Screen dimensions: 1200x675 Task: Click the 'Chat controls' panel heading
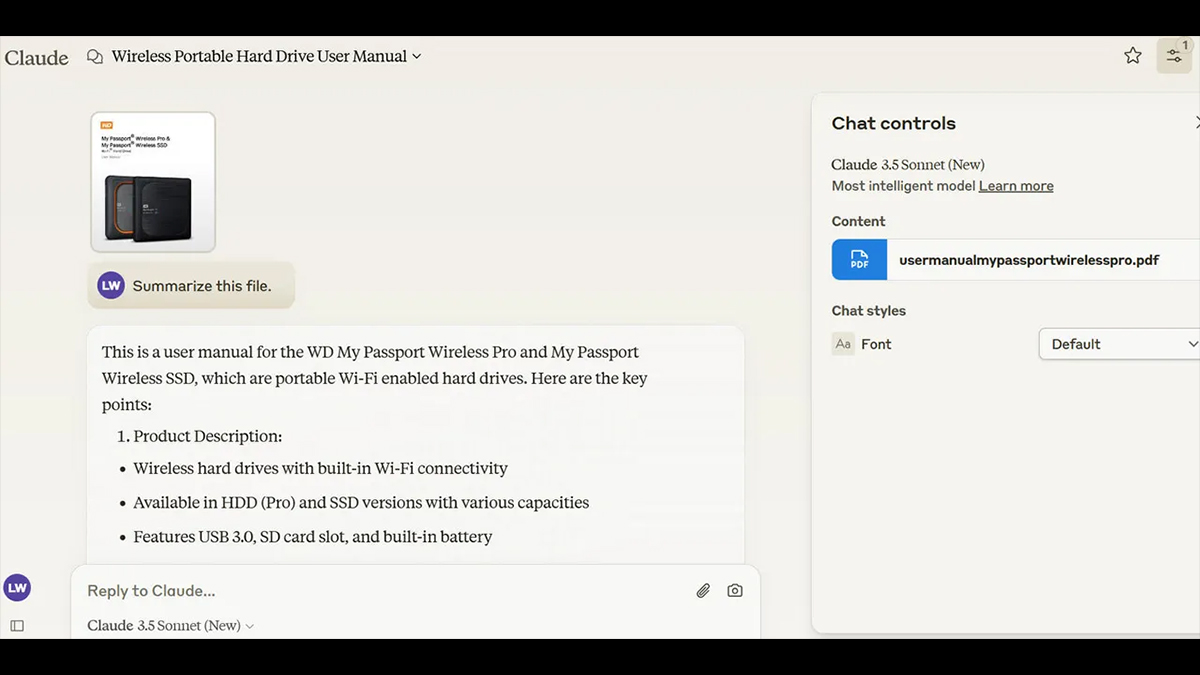894,123
